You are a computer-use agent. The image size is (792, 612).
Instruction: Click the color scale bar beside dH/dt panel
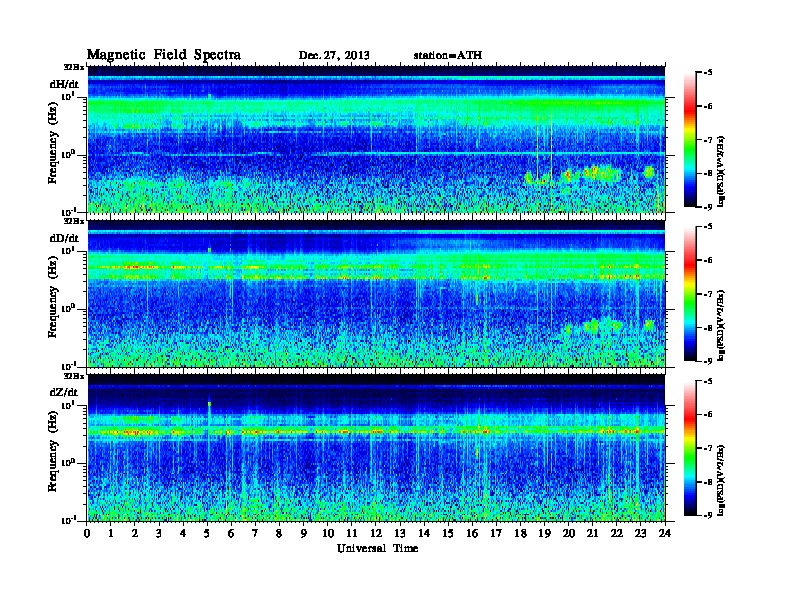click(690, 140)
